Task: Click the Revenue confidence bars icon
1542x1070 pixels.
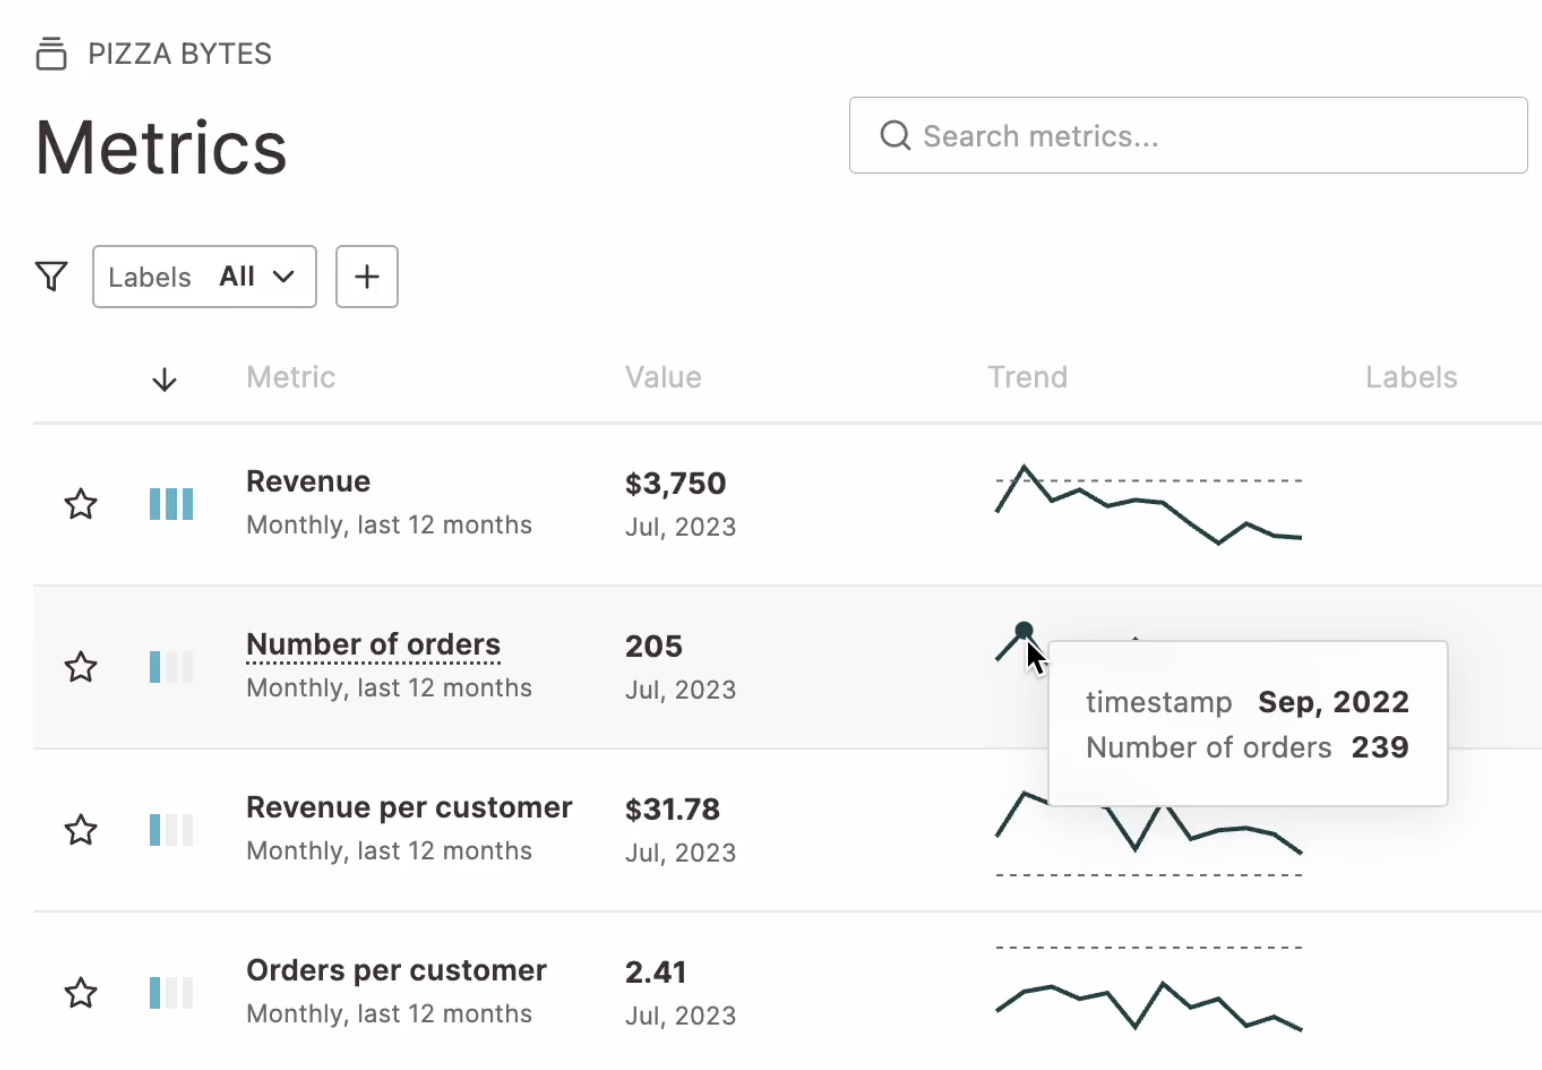Action: click(x=171, y=504)
